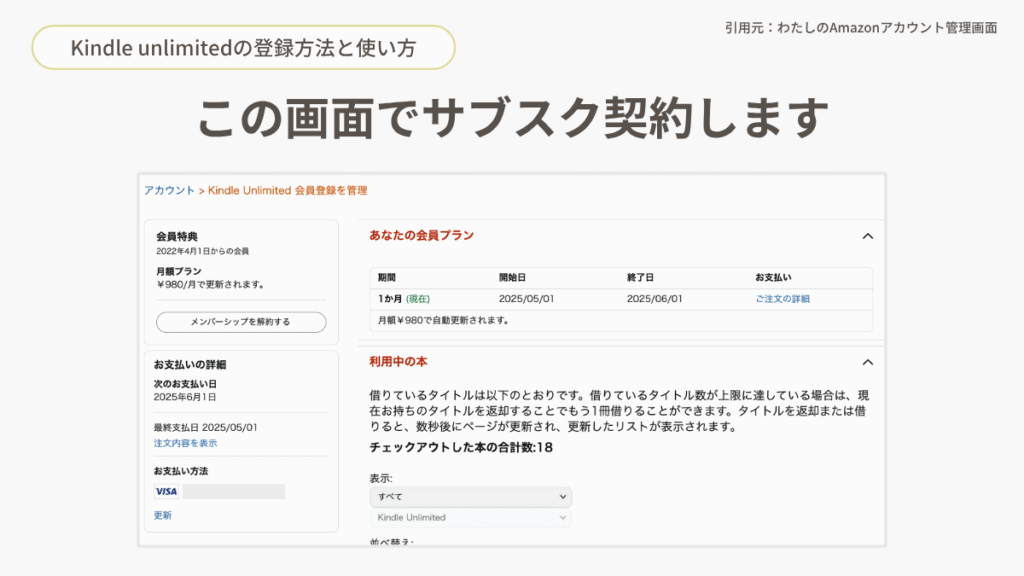
Task: Collapse the 利用中の本 section chevron
Action: click(x=867, y=362)
